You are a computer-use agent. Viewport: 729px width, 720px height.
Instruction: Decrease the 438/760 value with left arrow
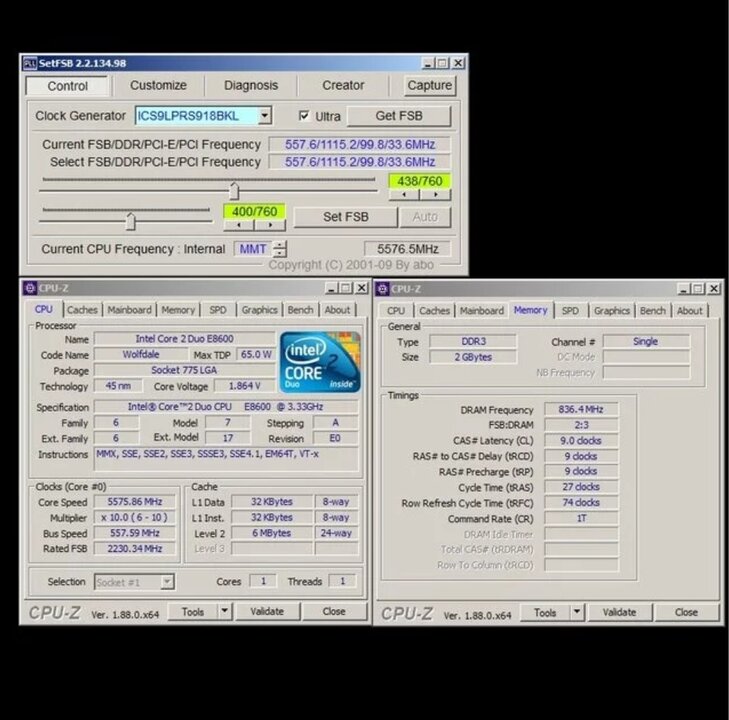404,195
